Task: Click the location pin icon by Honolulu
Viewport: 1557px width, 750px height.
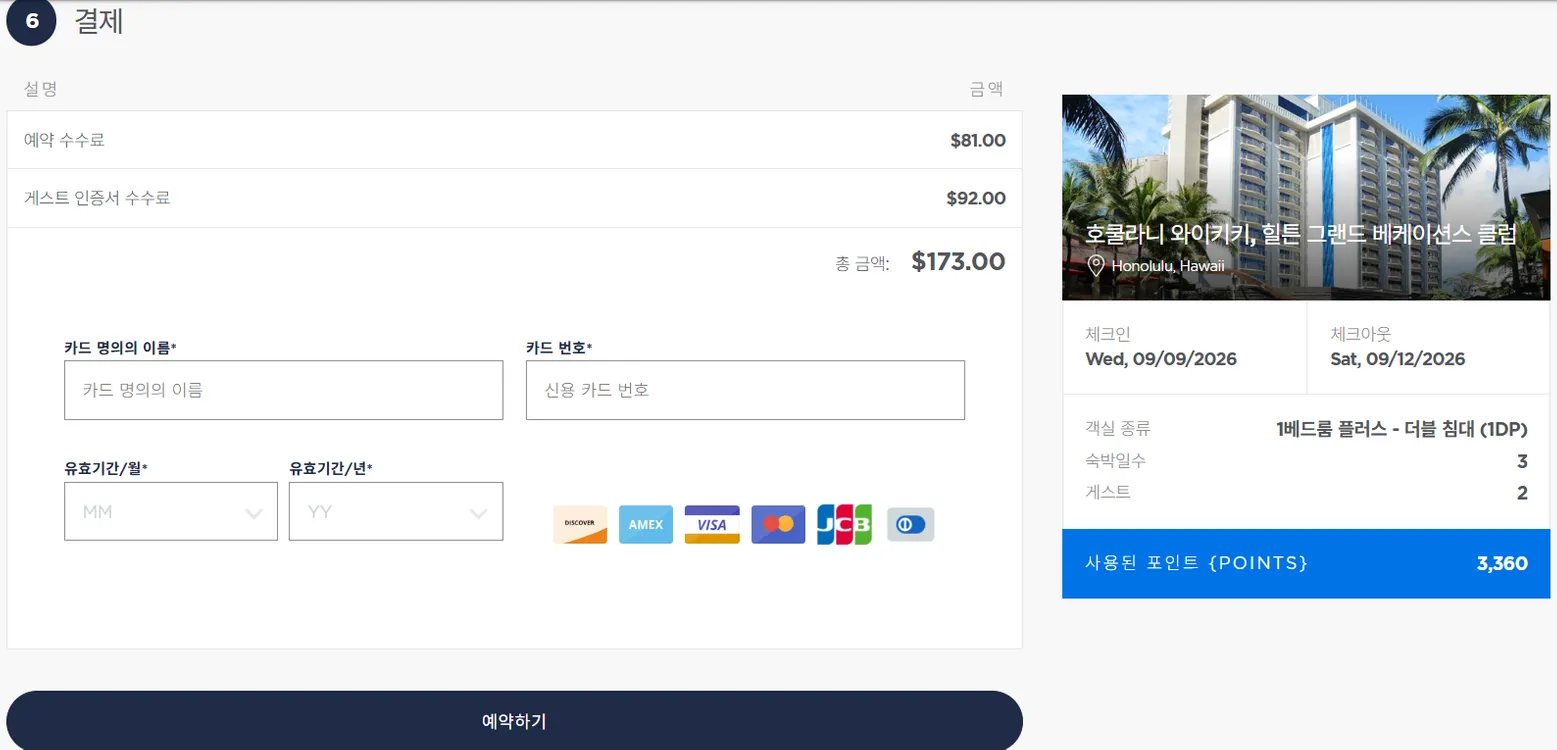Action: [x=1096, y=266]
